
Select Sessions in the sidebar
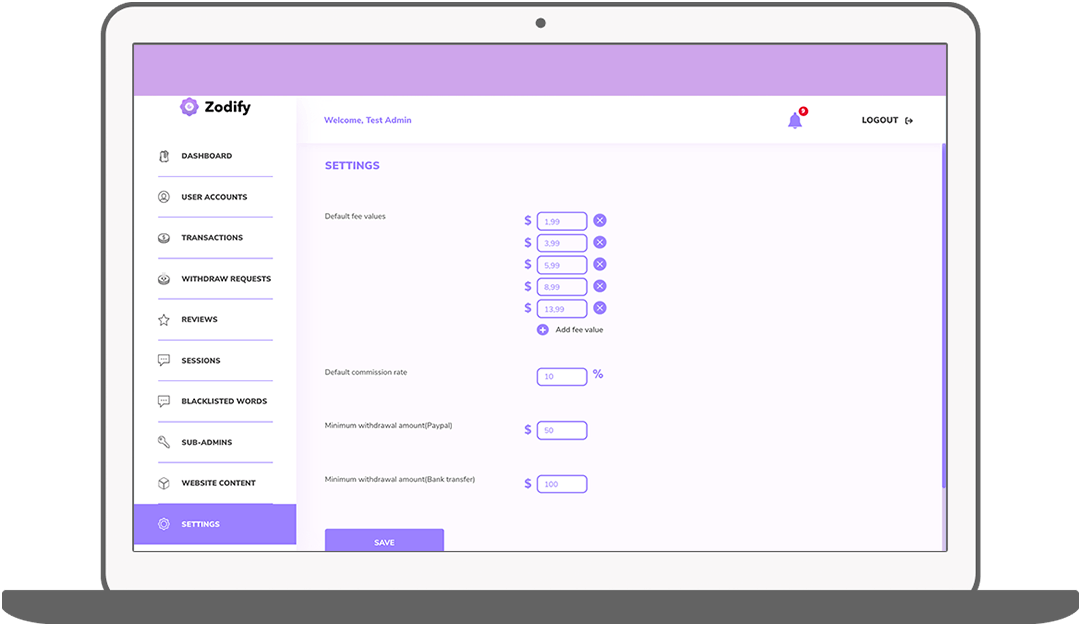click(x=201, y=361)
